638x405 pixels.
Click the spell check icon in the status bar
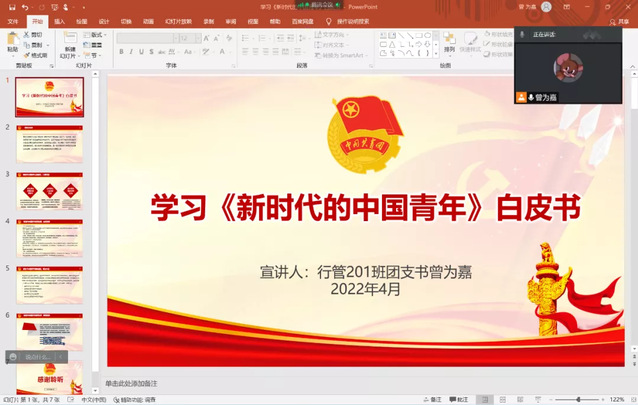tap(70, 400)
